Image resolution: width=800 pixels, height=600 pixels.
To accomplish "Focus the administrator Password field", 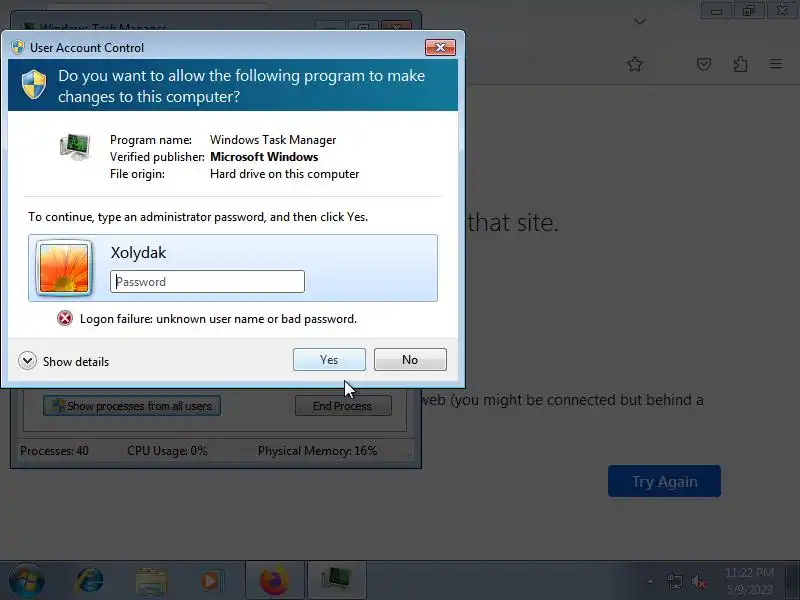I will 207,282.
